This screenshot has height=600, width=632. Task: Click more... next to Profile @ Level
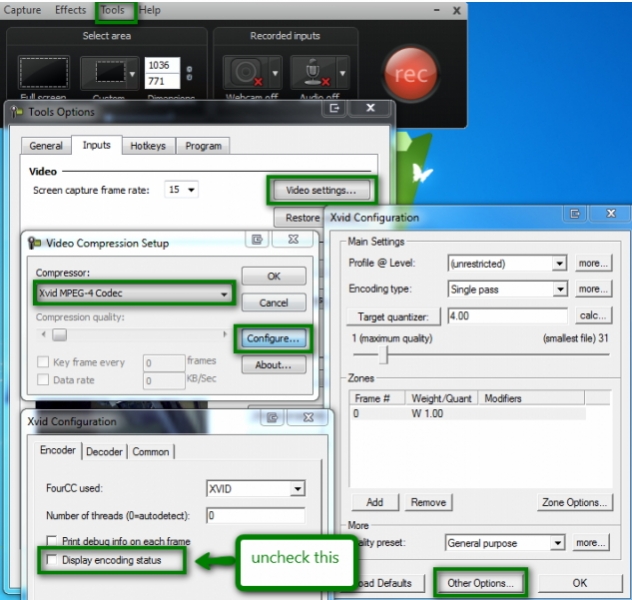coord(593,263)
